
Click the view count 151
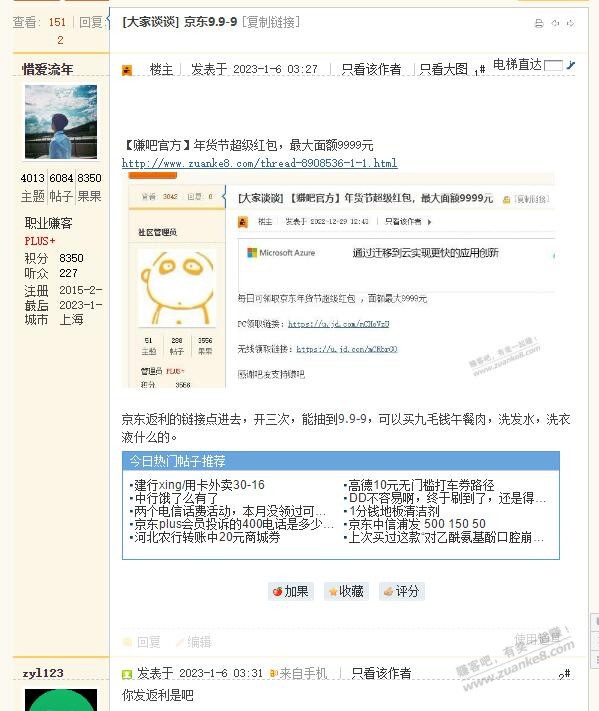(x=58, y=22)
